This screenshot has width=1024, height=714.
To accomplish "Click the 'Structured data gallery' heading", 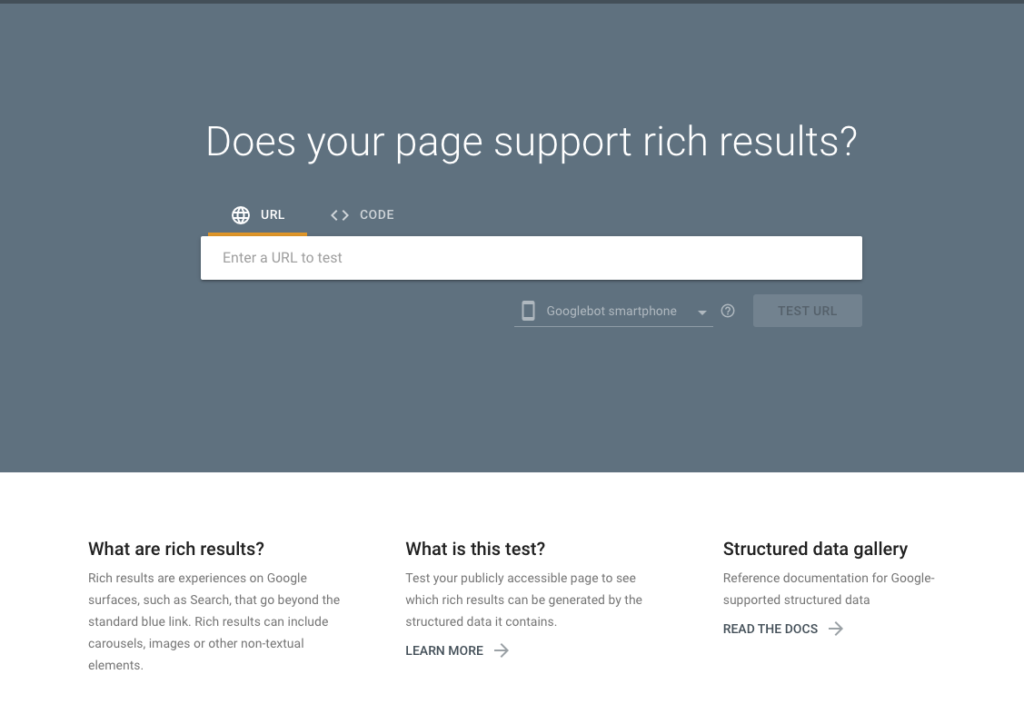I will pyautogui.click(x=815, y=549).
